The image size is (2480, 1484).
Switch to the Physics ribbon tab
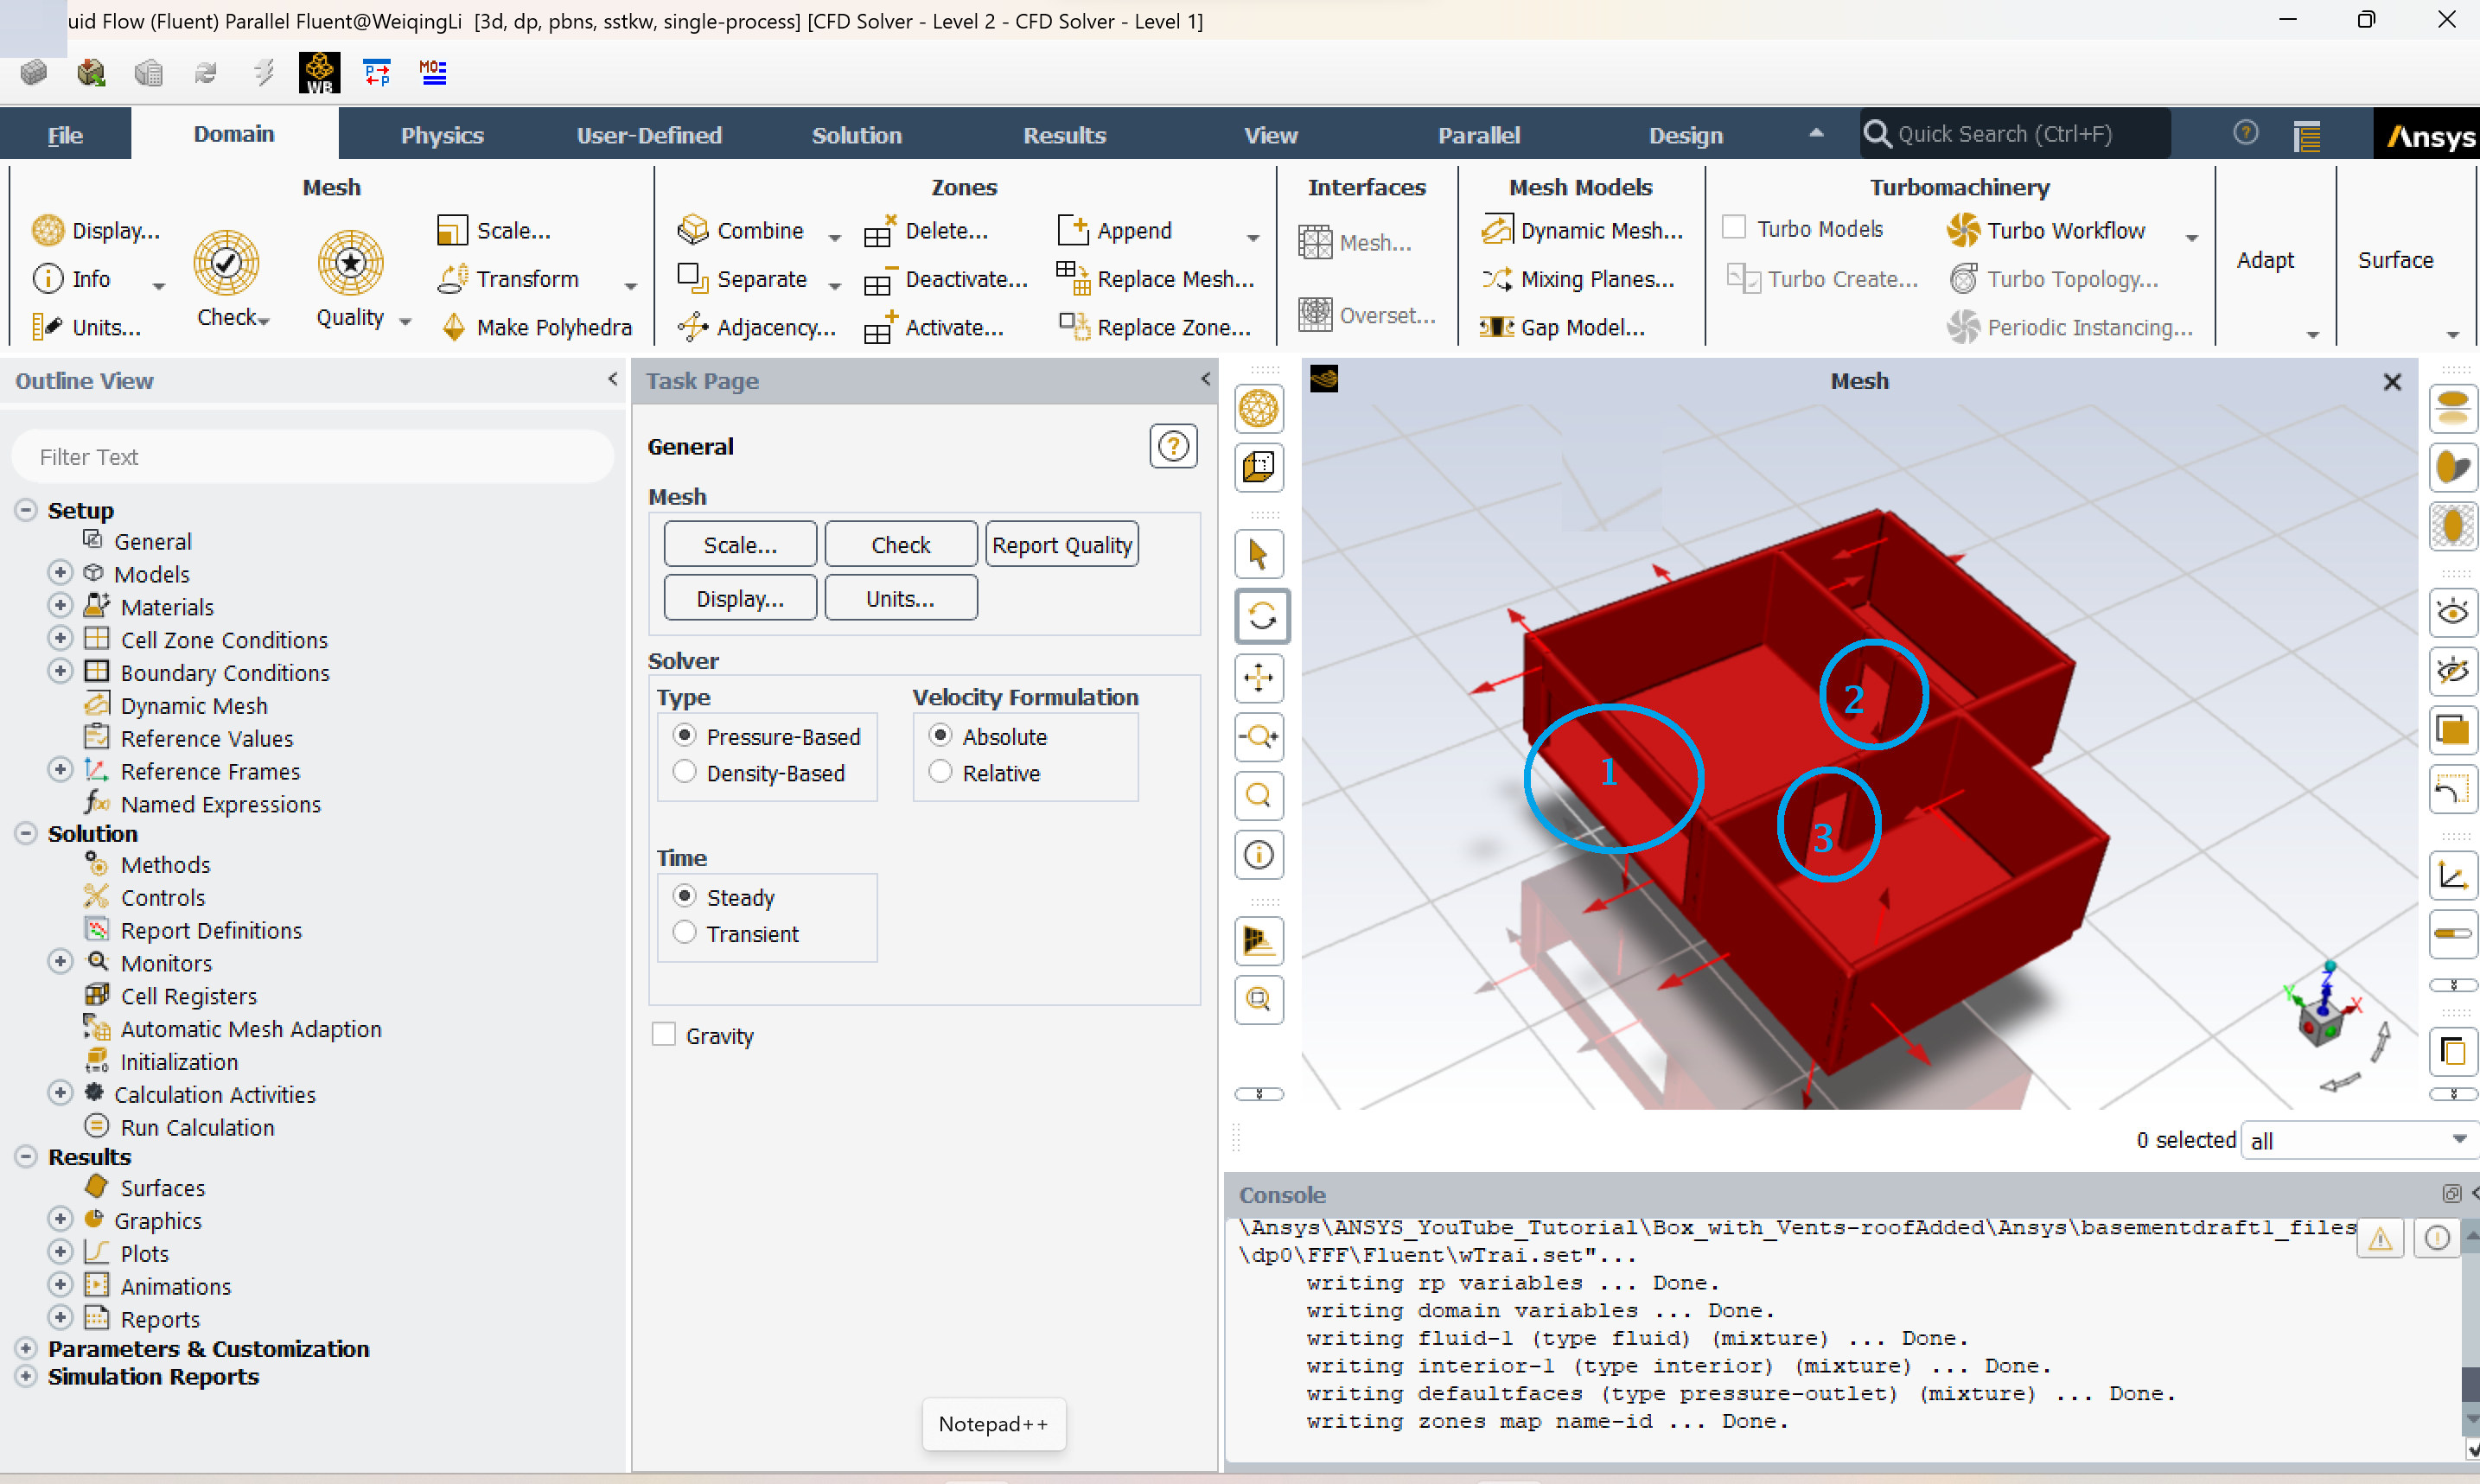pos(442,135)
